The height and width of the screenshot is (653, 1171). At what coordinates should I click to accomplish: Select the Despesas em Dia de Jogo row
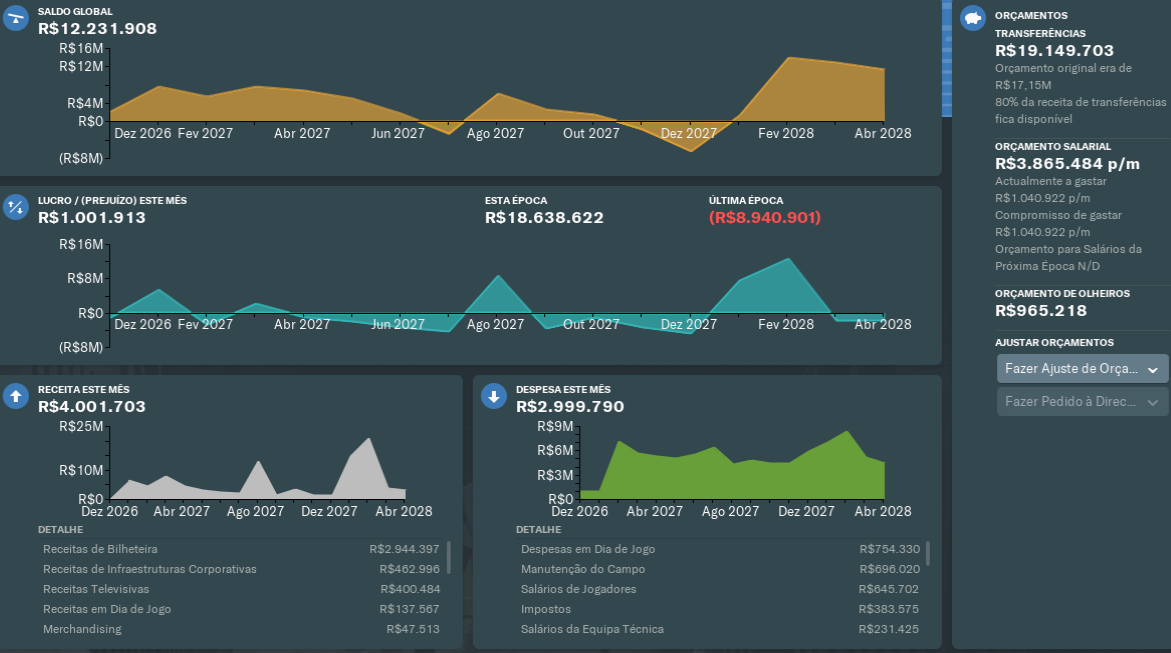pos(720,549)
